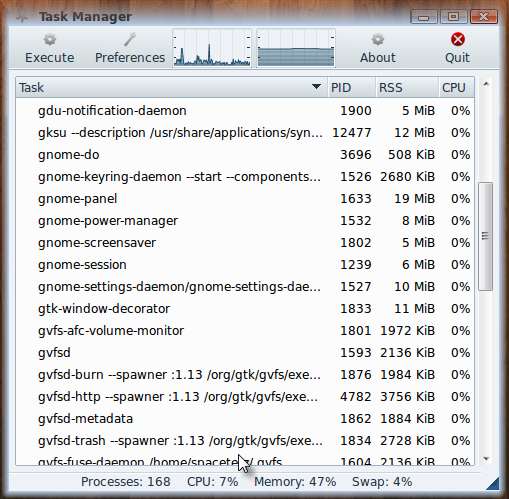The width and height of the screenshot is (509, 499).
Task: Click the CPU: 7% status text
Action: click(212, 482)
